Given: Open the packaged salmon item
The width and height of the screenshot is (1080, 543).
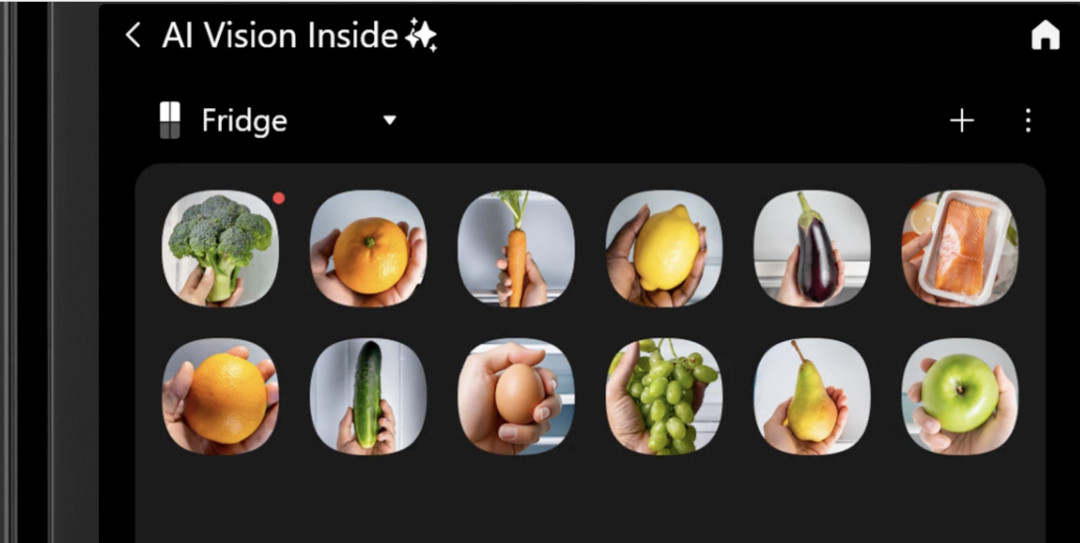Looking at the screenshot, I should [x=960, y=249].
